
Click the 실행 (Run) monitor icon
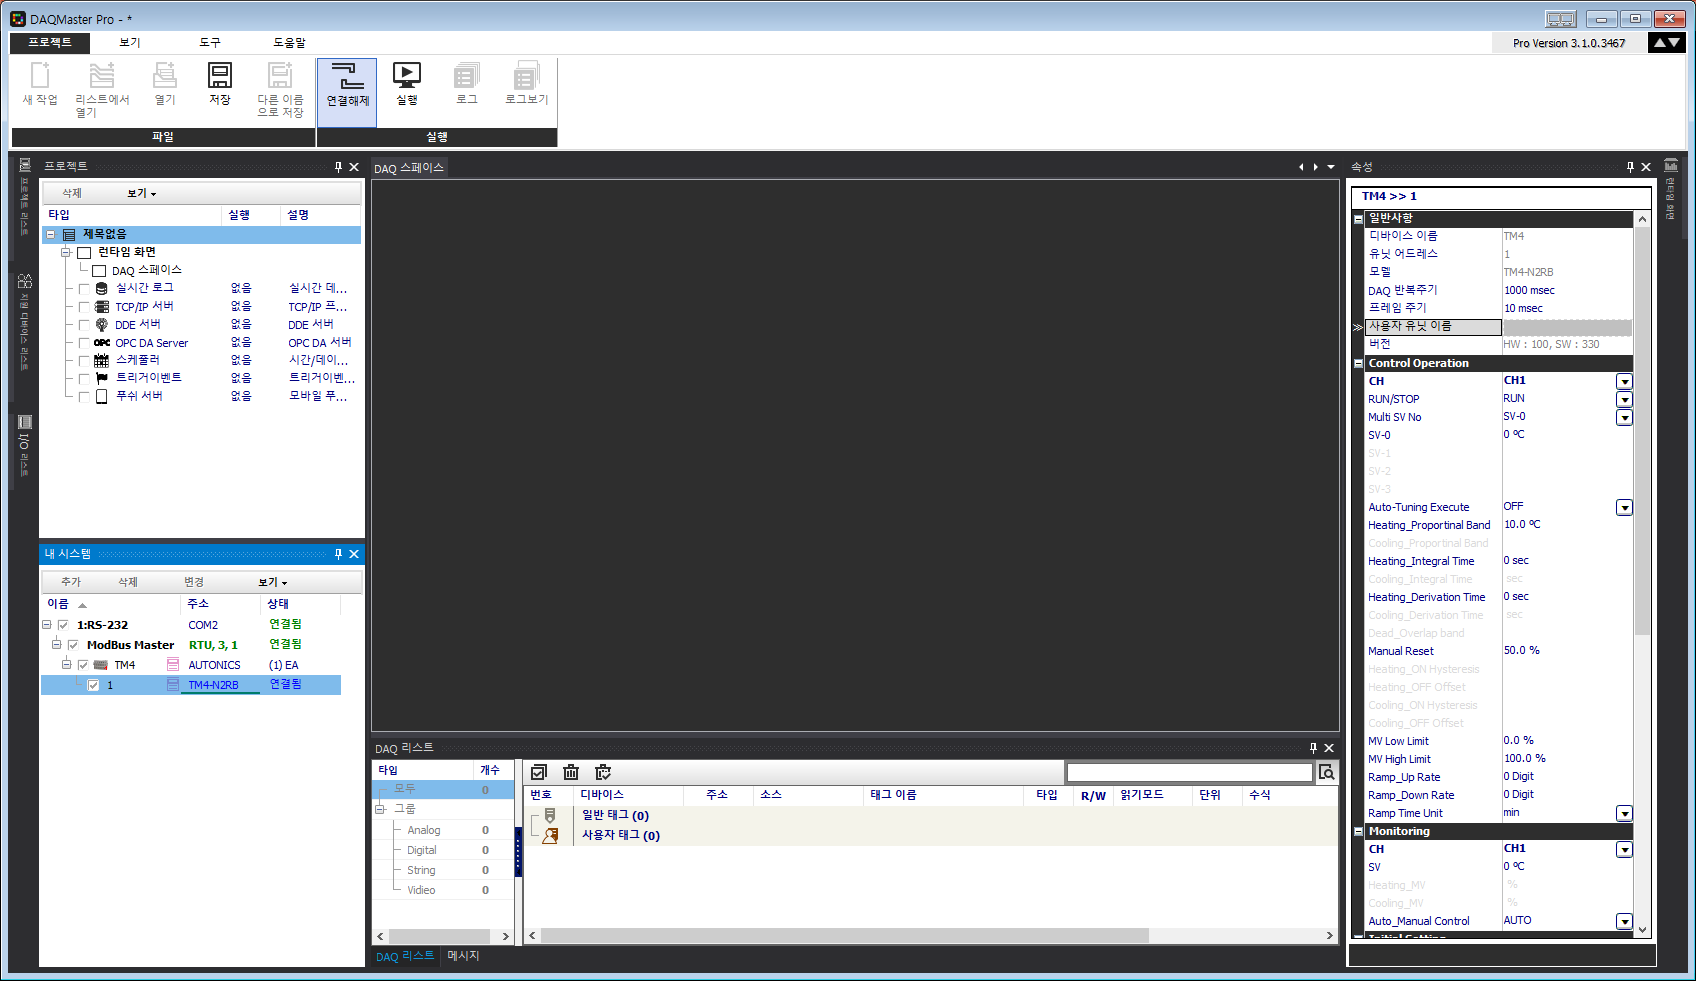(407, 76)
